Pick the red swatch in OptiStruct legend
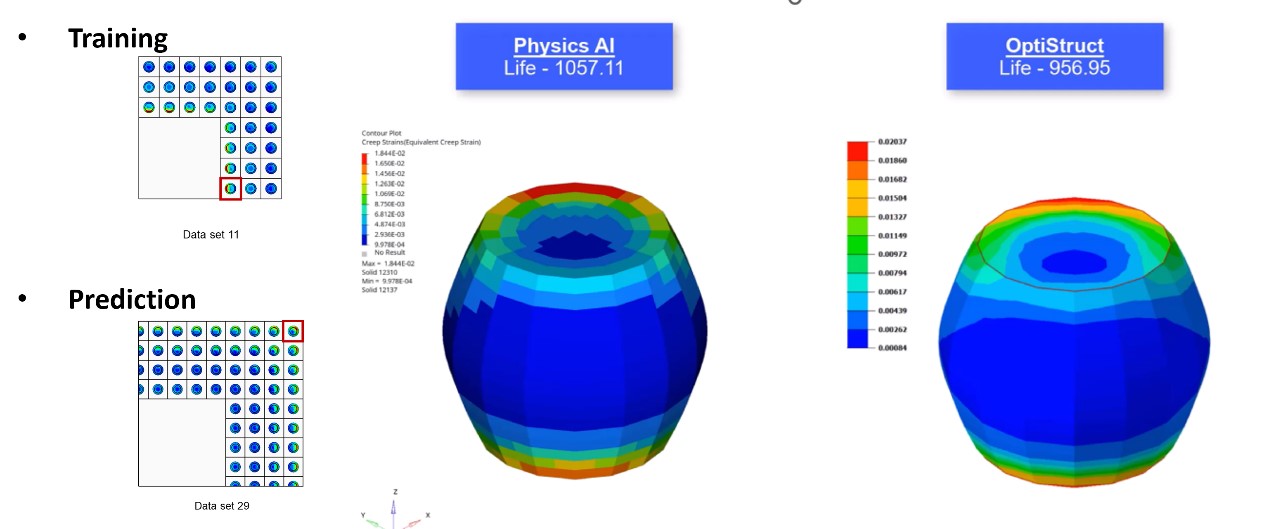Image resolution: width=1269 pixels, height=529 pixels. pyautogui.click(x=857, y=151)
